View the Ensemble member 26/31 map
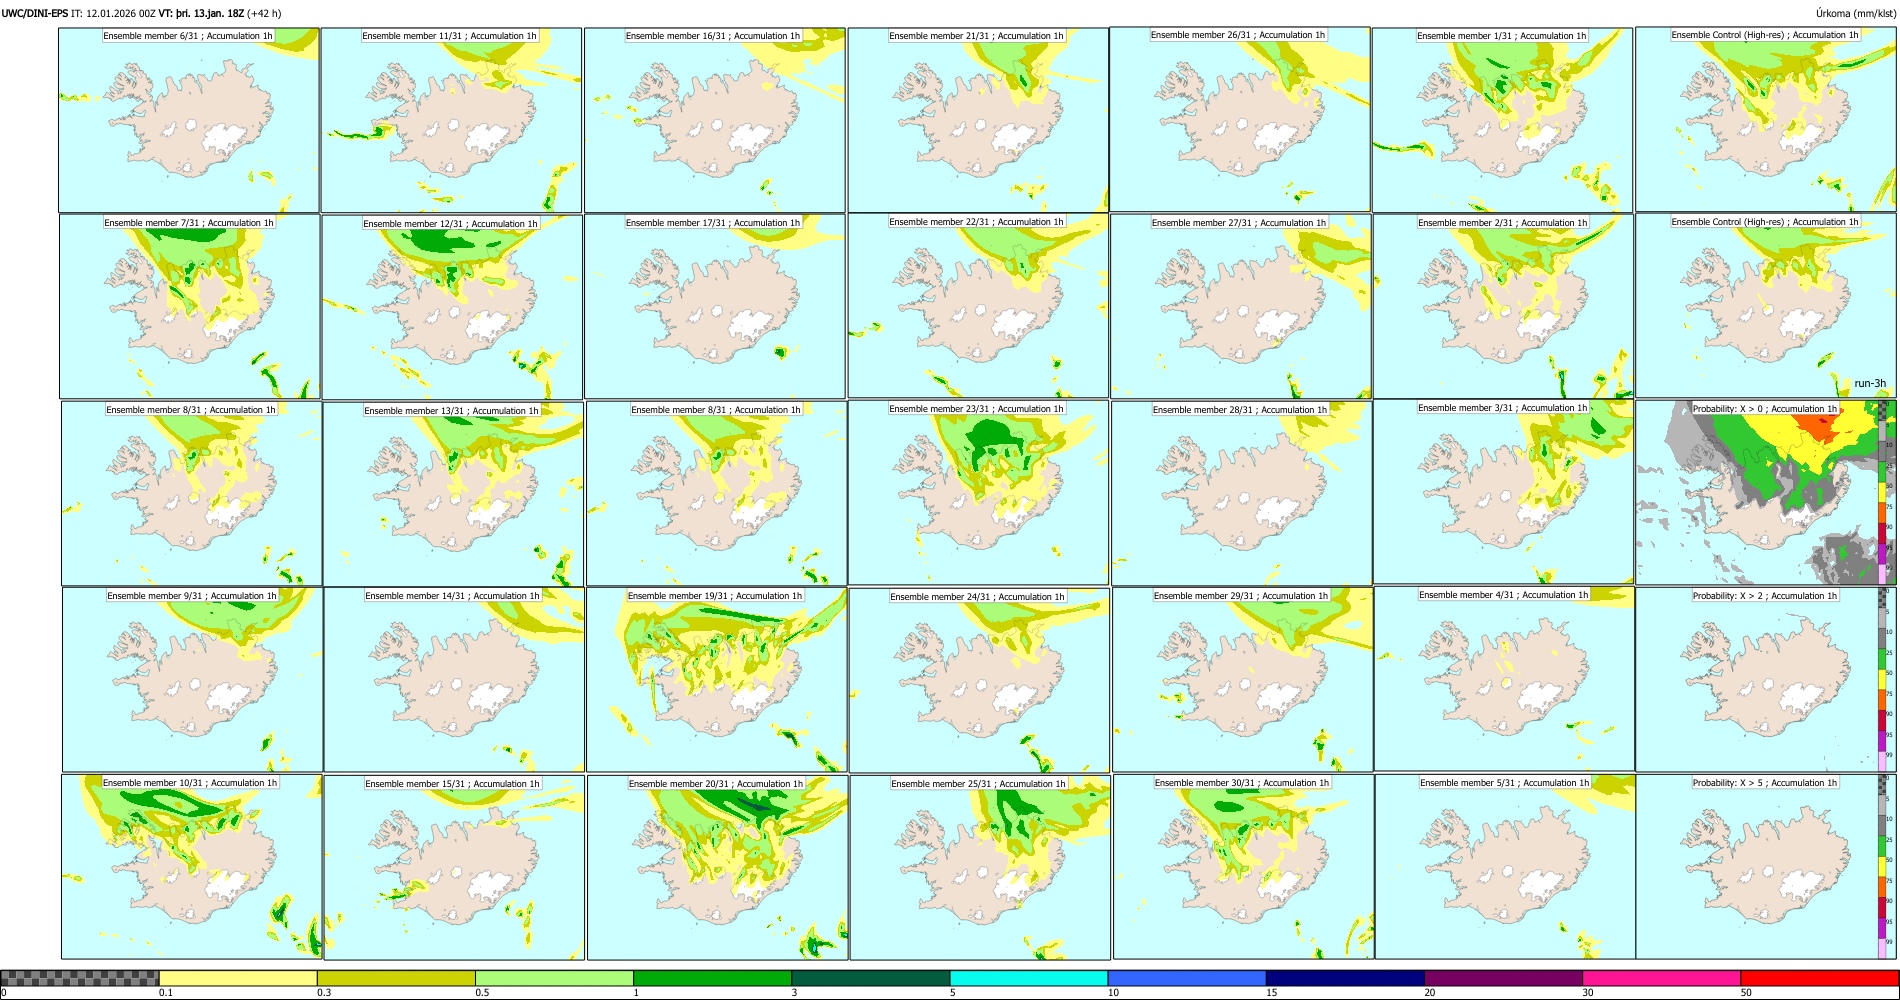The height and width of the screenshot is (1000, 1900). pyautogui.click(x=1240, y=120)
